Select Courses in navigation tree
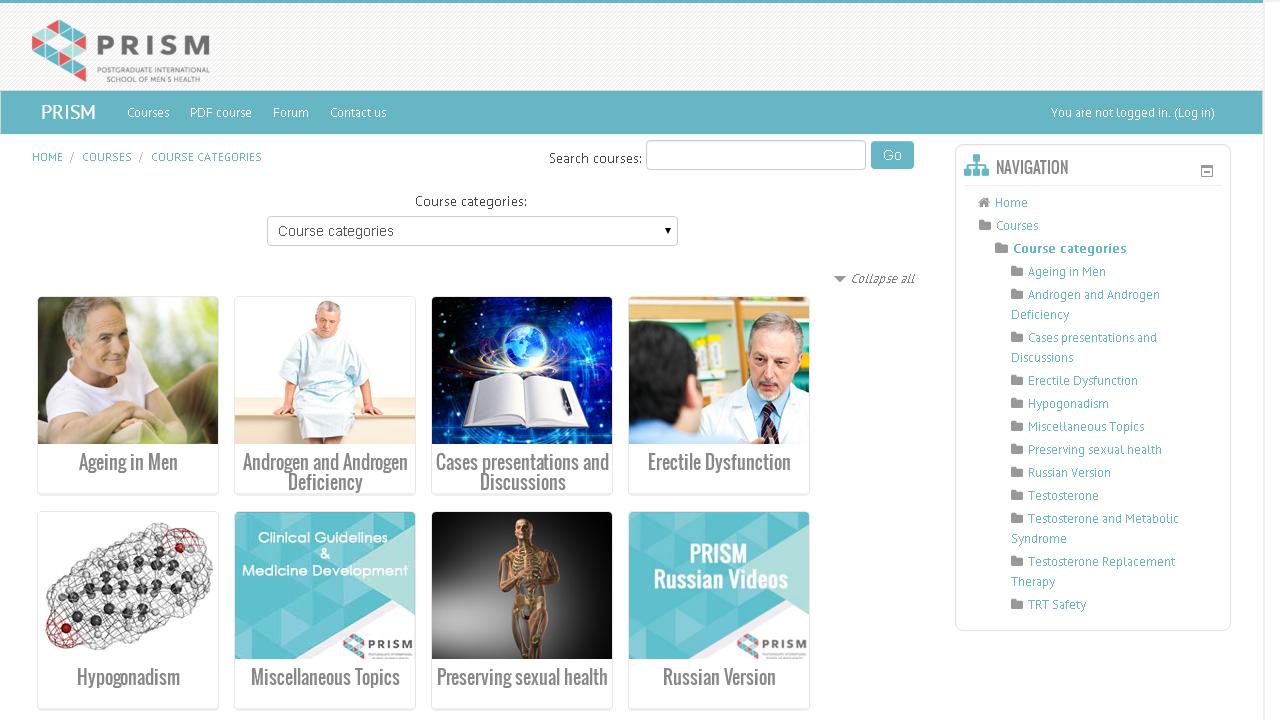 1017,226
